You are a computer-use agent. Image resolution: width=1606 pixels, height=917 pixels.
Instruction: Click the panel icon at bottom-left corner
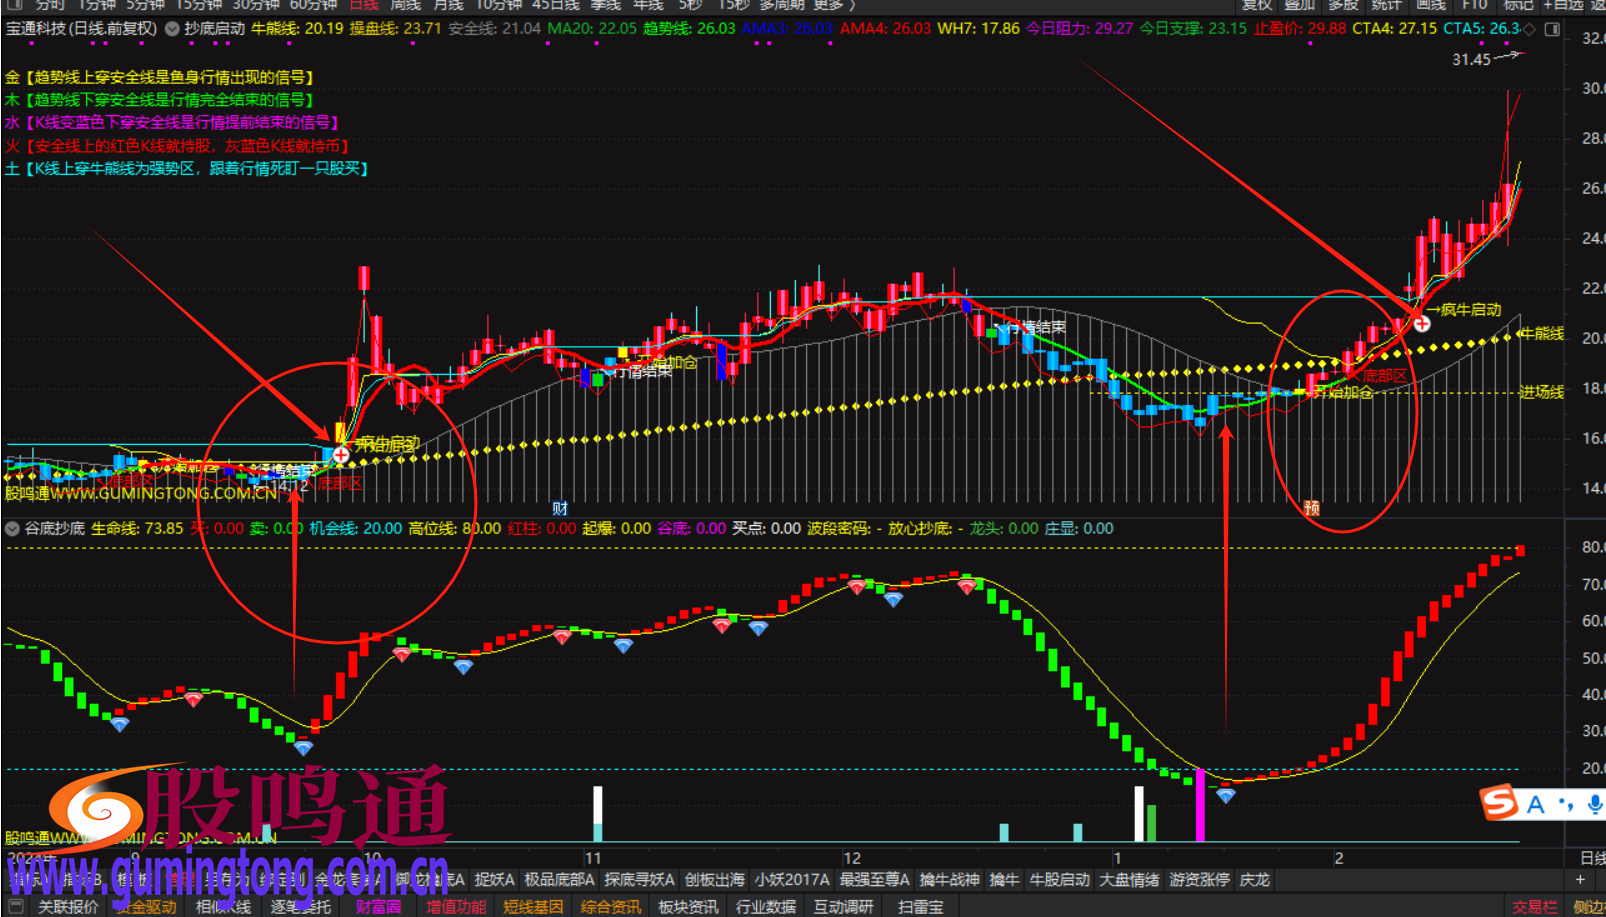click(x=15, y=906)
